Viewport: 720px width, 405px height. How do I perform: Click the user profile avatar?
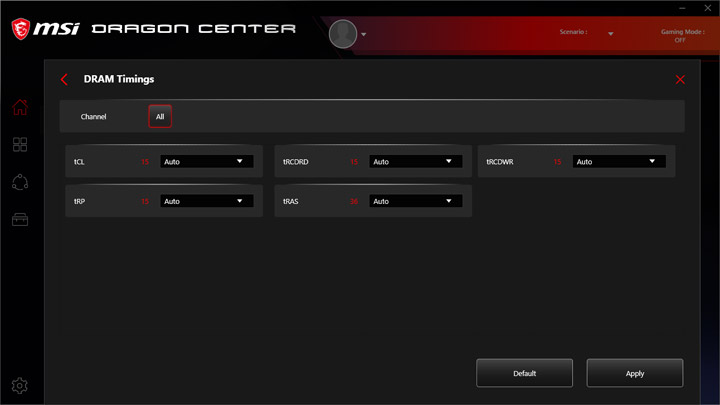coord(343,34)
